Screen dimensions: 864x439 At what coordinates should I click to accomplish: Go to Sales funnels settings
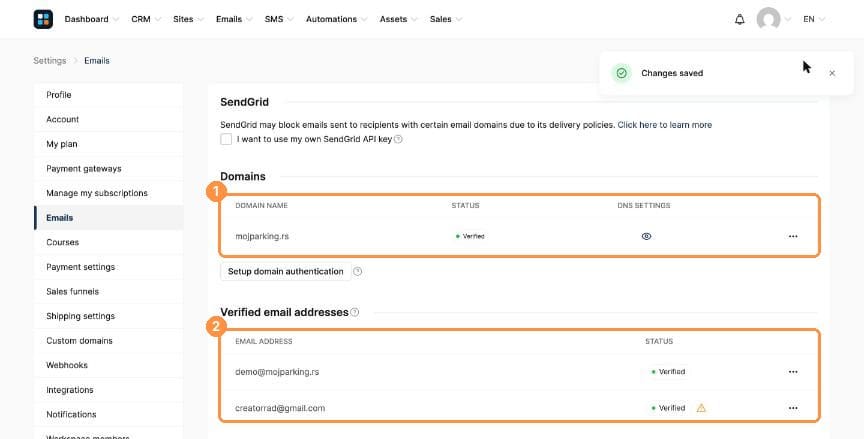point(109,291)
